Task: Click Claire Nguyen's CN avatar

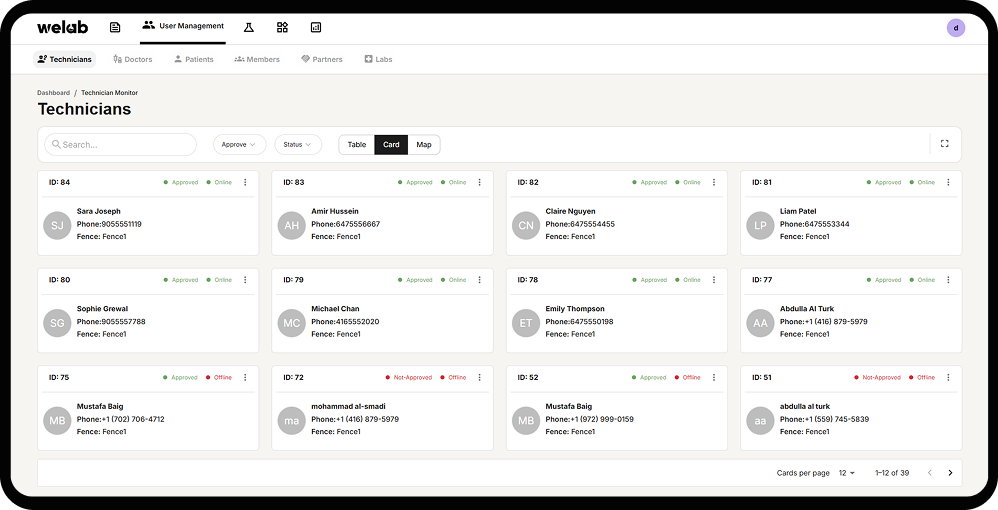Action: pos(526,225)
